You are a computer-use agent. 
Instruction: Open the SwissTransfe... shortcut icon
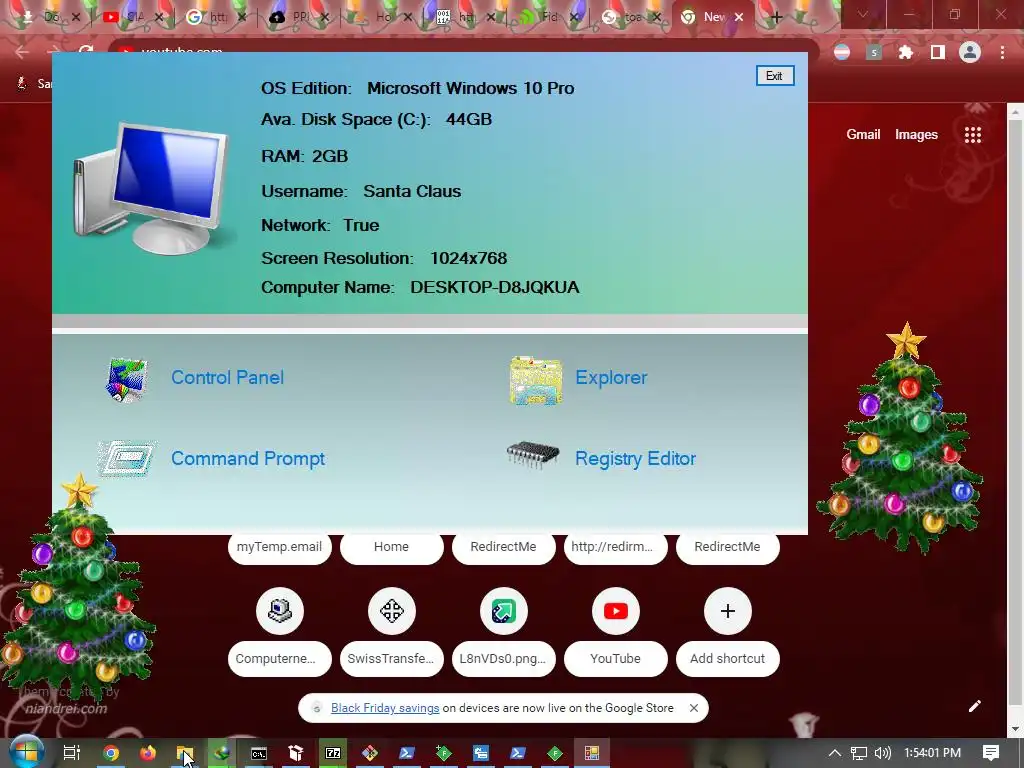[392, 611]
